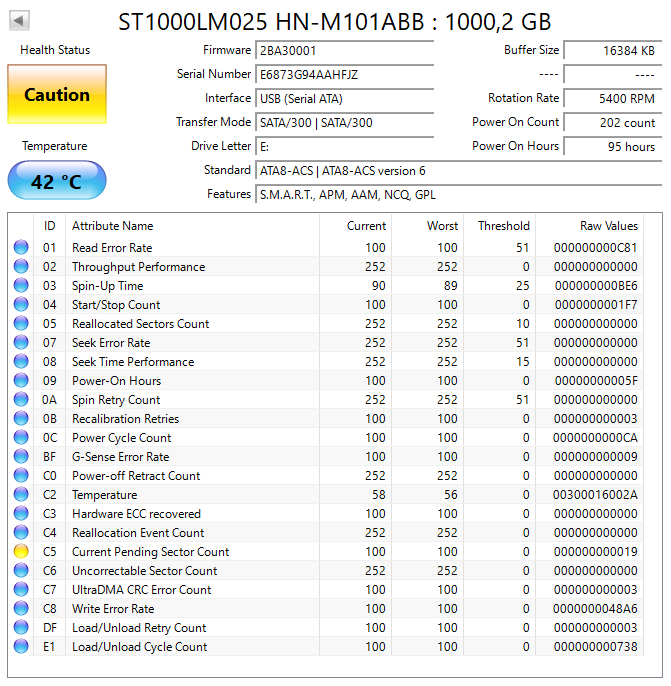
Task: Click the blue status icon for Reallocated Sectors Count
Action: click(21, 324)
